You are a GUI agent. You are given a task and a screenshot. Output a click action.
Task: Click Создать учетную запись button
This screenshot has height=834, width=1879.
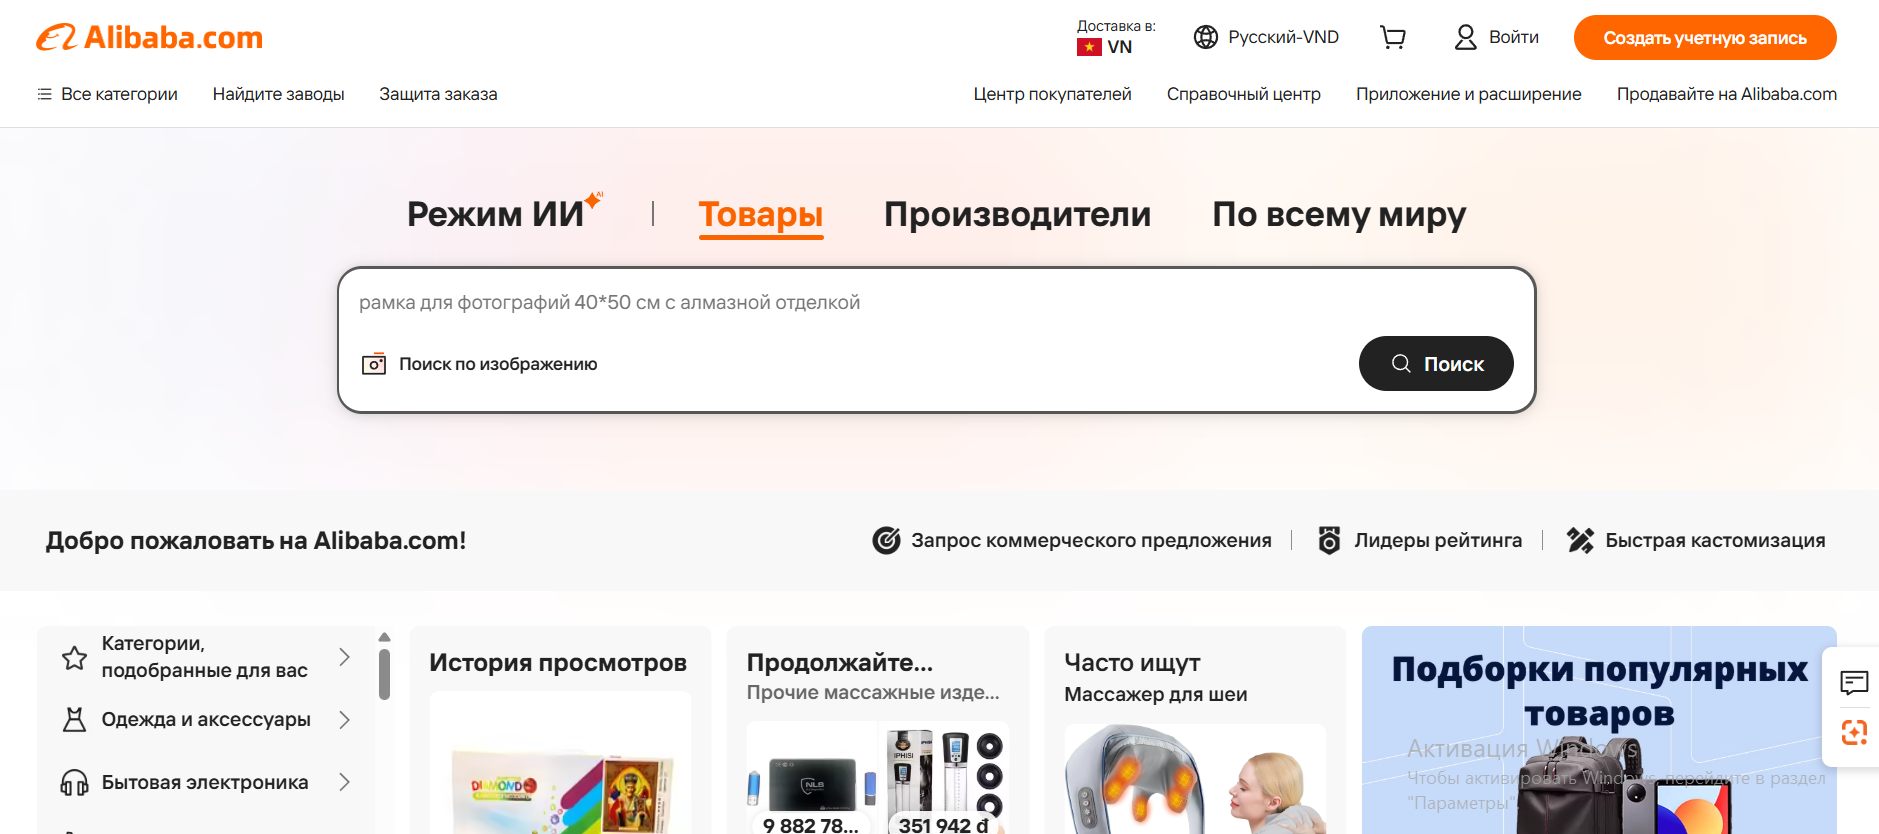[x=1705, y=38]
